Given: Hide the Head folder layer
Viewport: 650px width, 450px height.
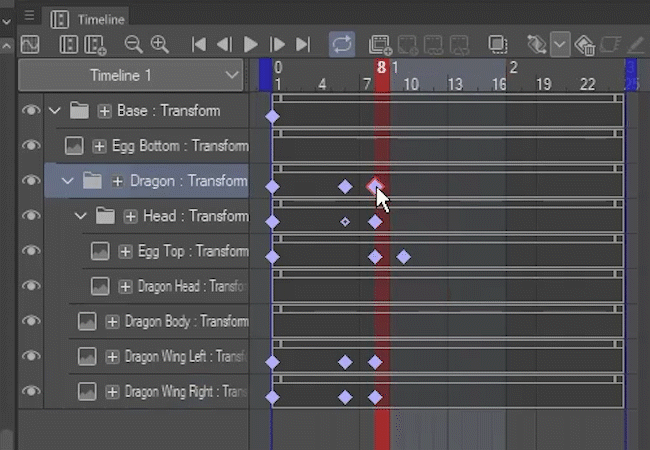Looking at the screenshot, I should pyautogui.click(x=31, y=215).
